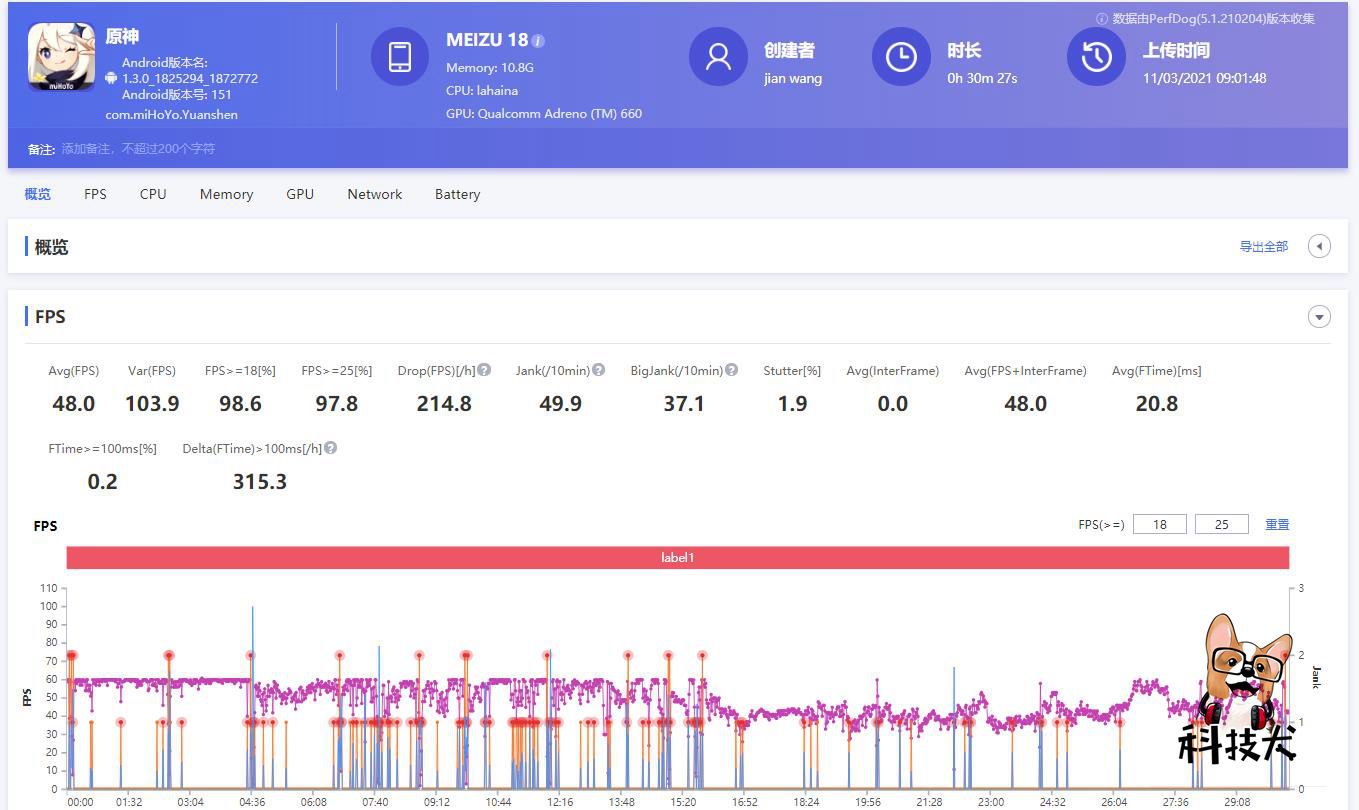Open help icon beside BigJank(/10min)
Viewport: 1359px width, 810px height.
tap(731, 370)
